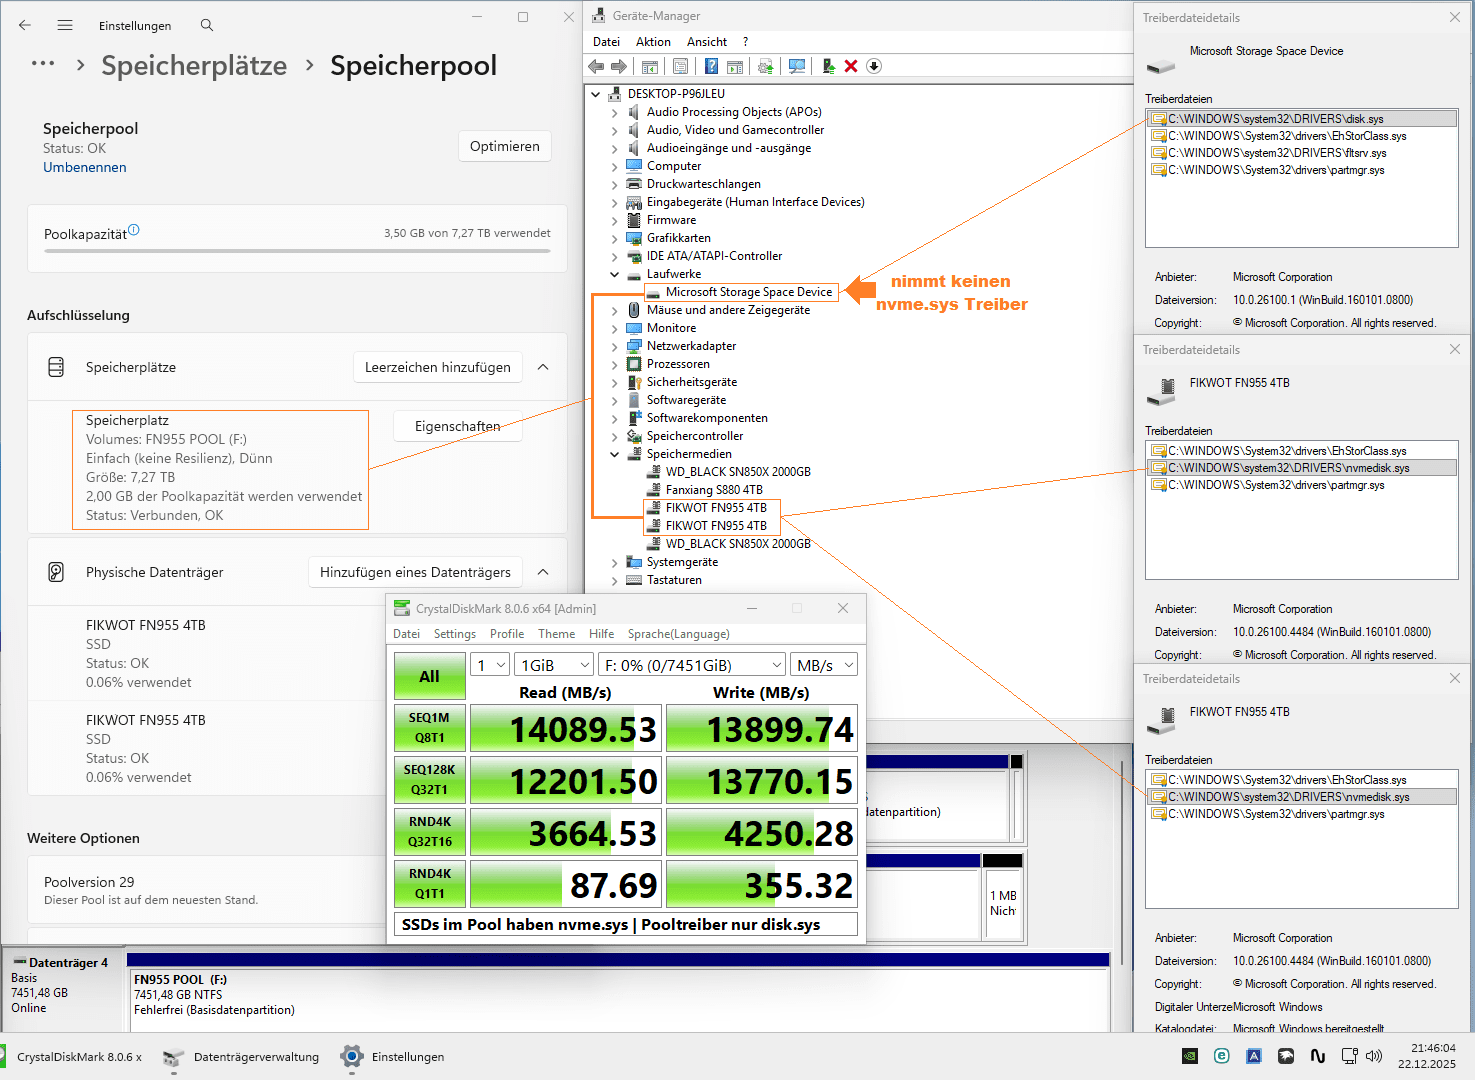
Task: Run the SEQ1M Q8T1 test
Action: click(430, 728)
